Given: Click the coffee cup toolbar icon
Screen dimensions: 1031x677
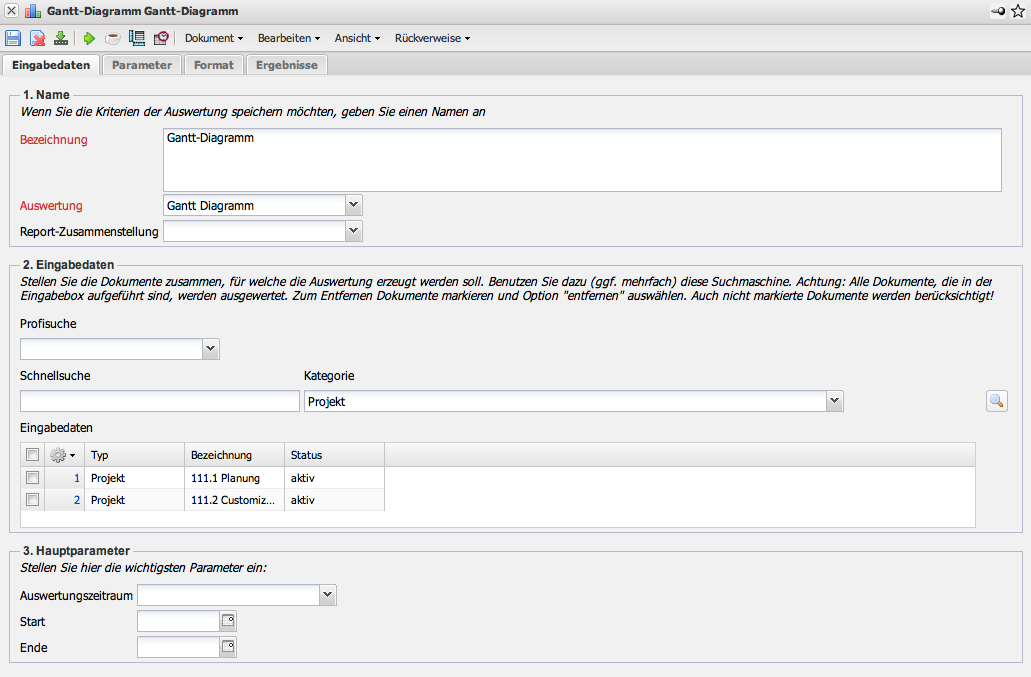Looking at the screenshot, I should [x=113, y=38].
